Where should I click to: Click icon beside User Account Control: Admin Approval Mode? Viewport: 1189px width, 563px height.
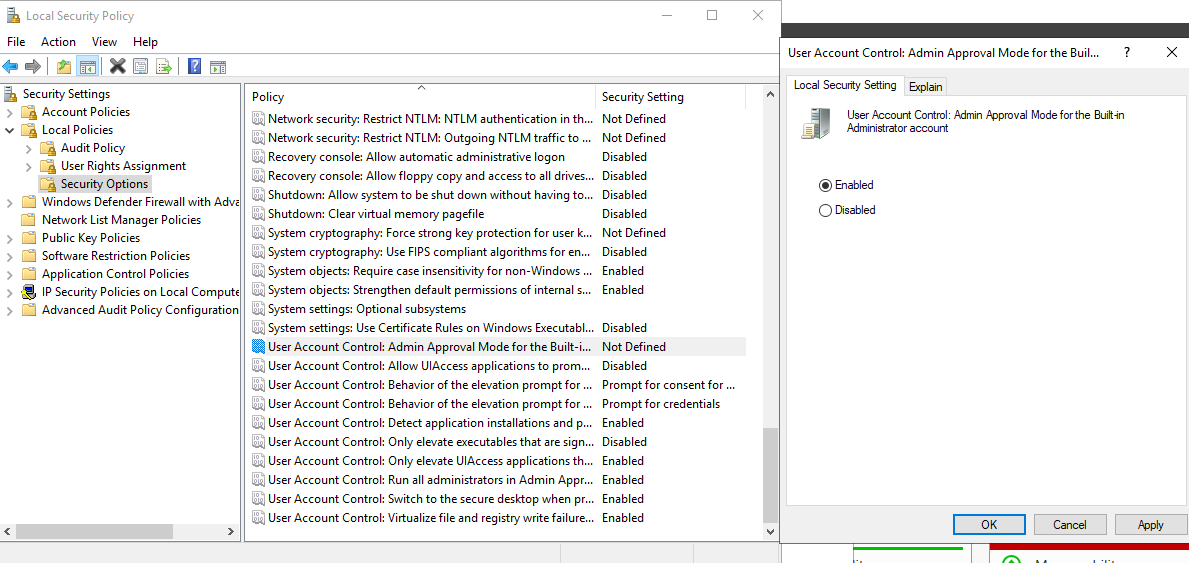259,347
